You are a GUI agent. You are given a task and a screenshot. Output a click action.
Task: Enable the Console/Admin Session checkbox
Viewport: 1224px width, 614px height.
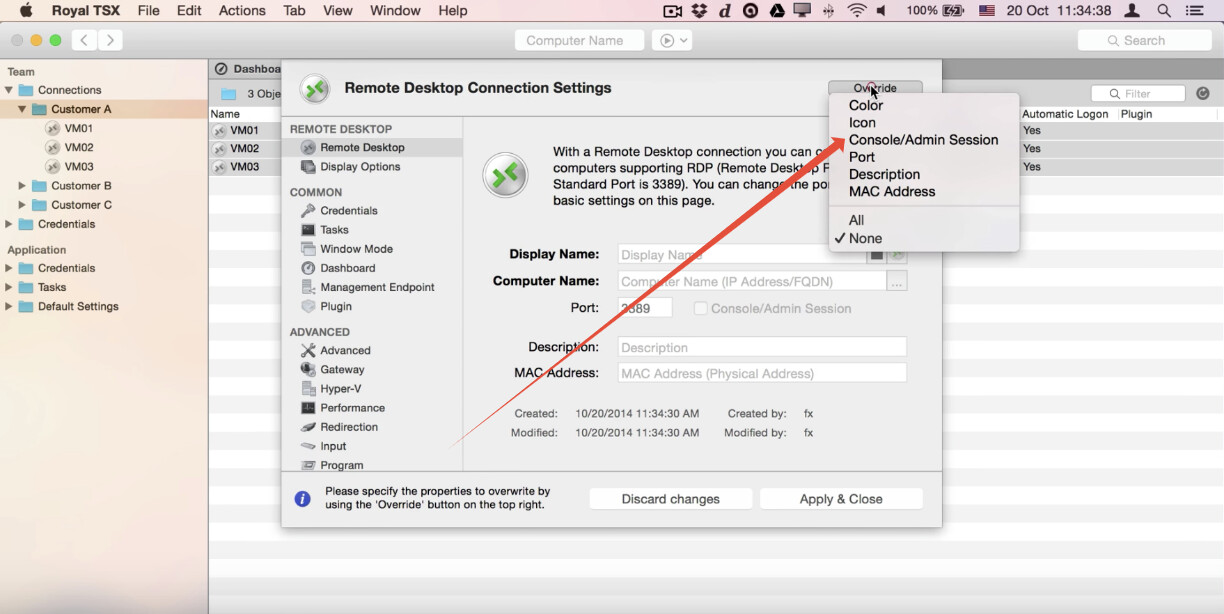click(701, 309)
